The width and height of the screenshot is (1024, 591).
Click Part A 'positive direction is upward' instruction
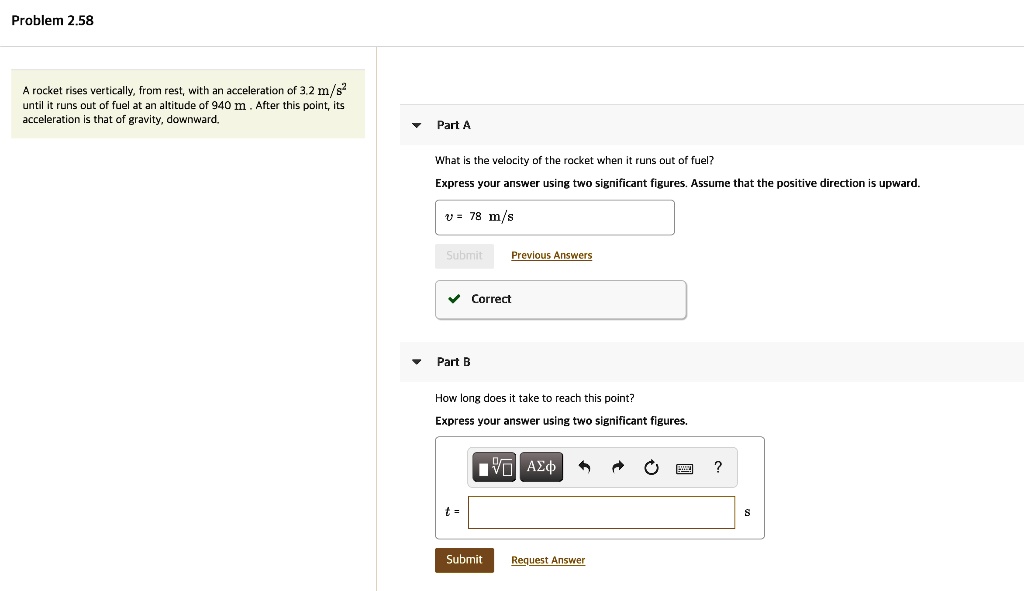677,183
